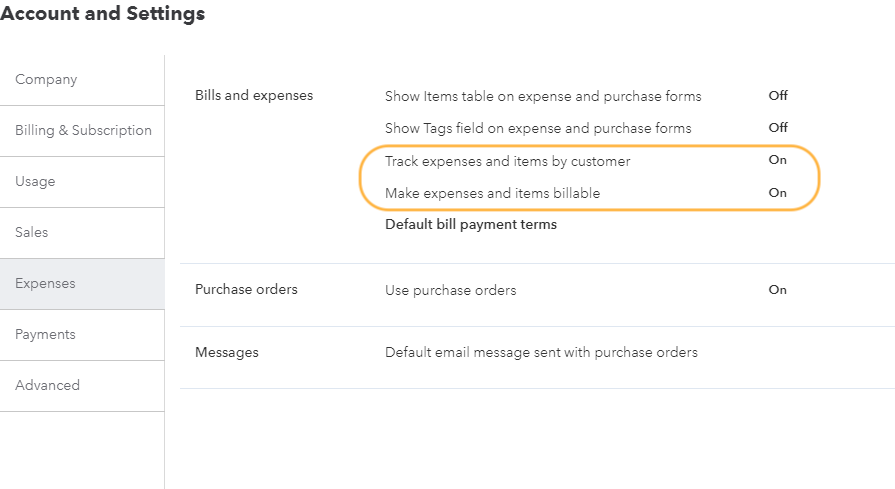Edit Show Items table on expense forms setting

(543, 97)
